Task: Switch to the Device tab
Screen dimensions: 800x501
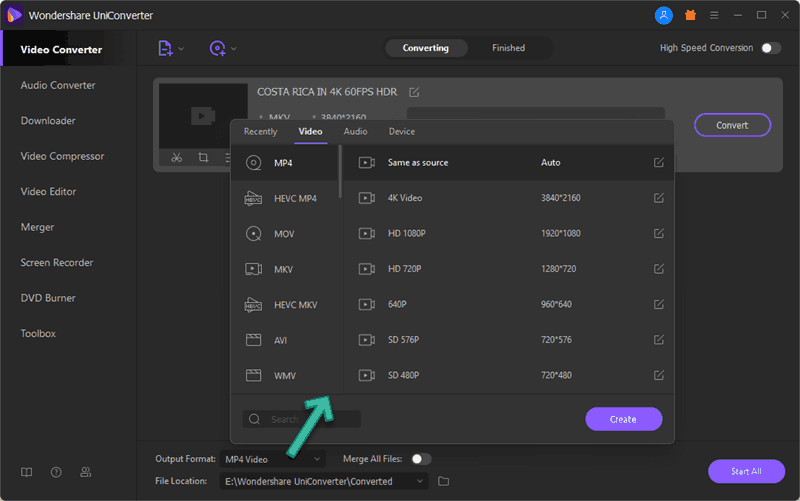Action: 402,132
